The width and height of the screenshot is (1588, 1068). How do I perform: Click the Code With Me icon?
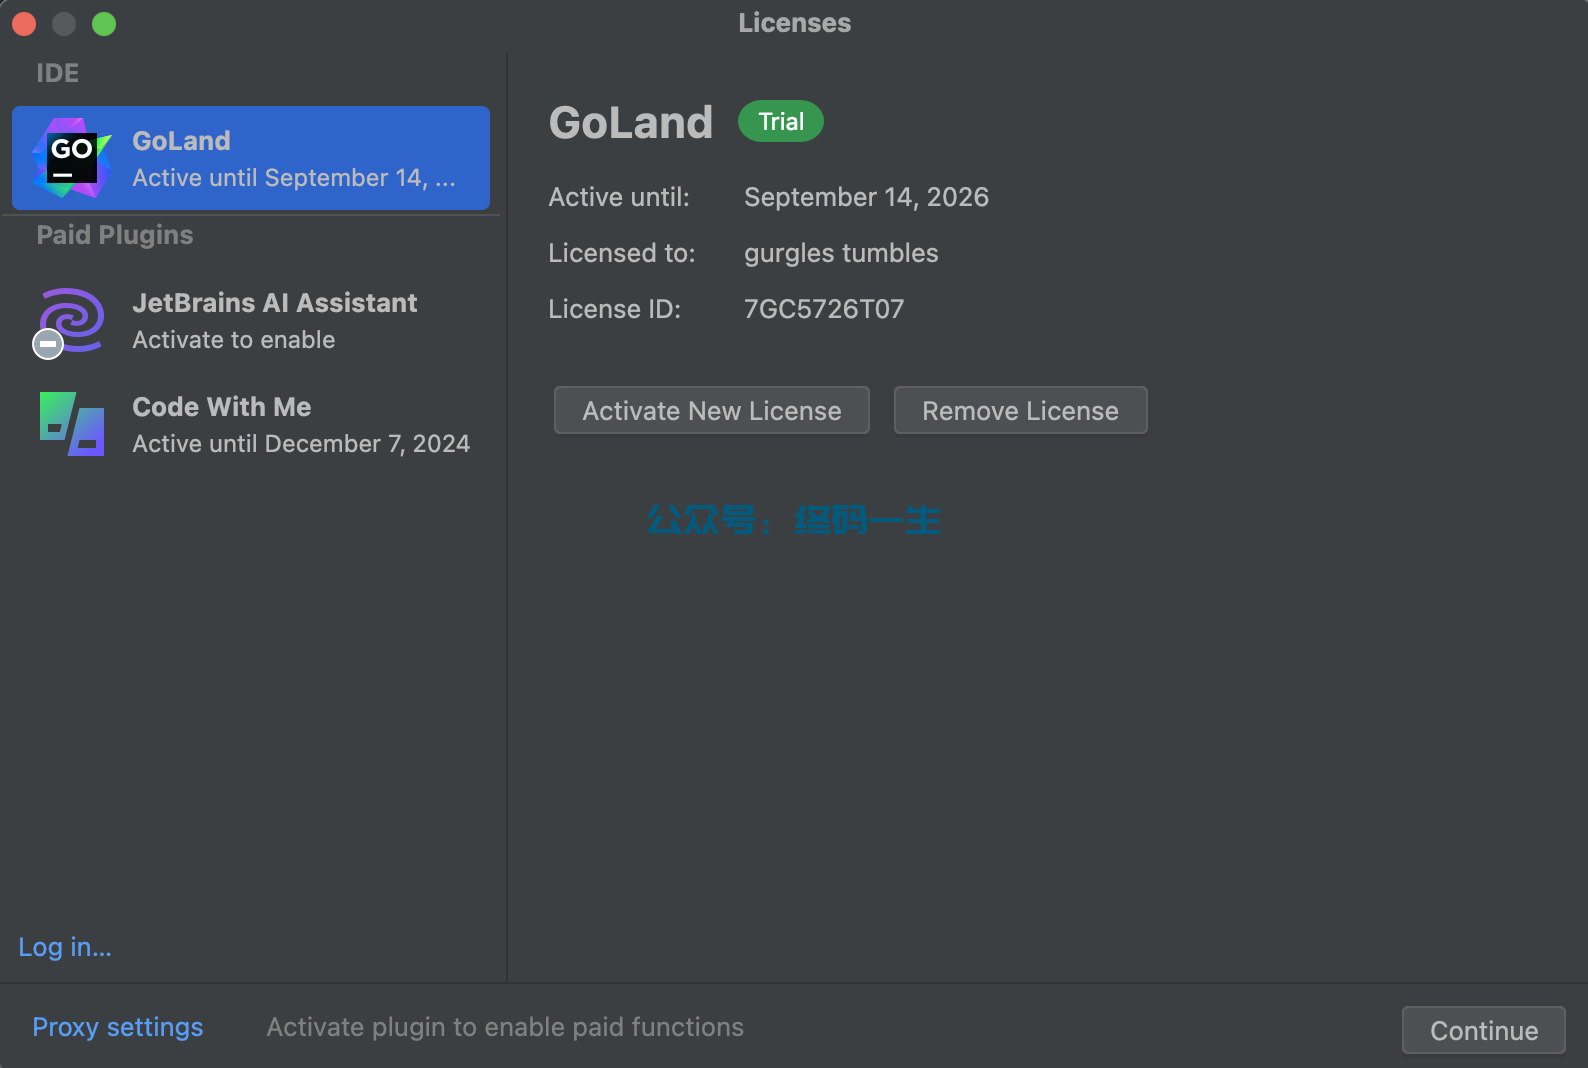pyautogui.click(x=72, y=424)
